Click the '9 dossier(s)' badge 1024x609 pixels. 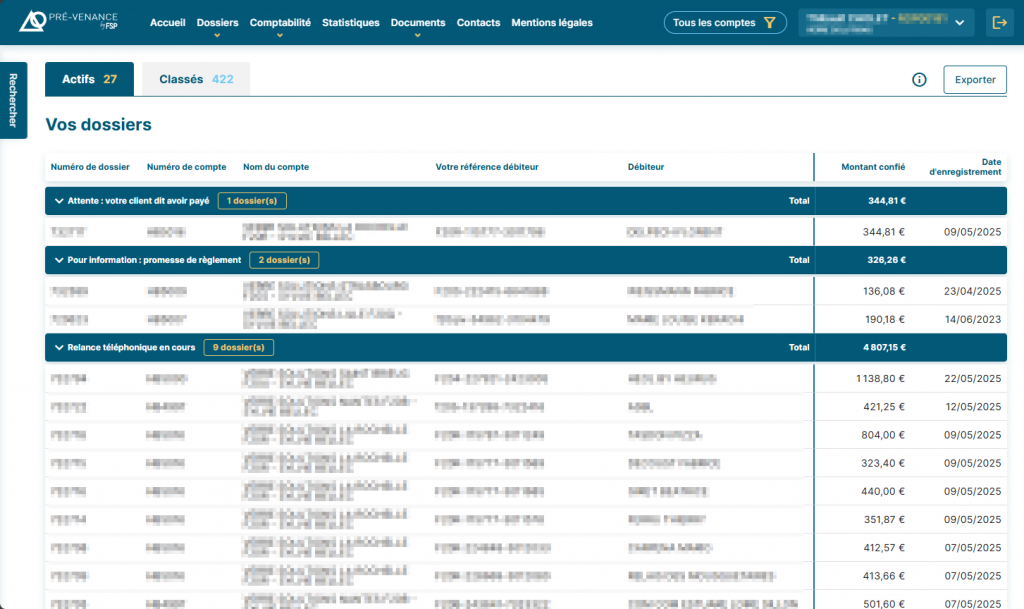point(238,348)
